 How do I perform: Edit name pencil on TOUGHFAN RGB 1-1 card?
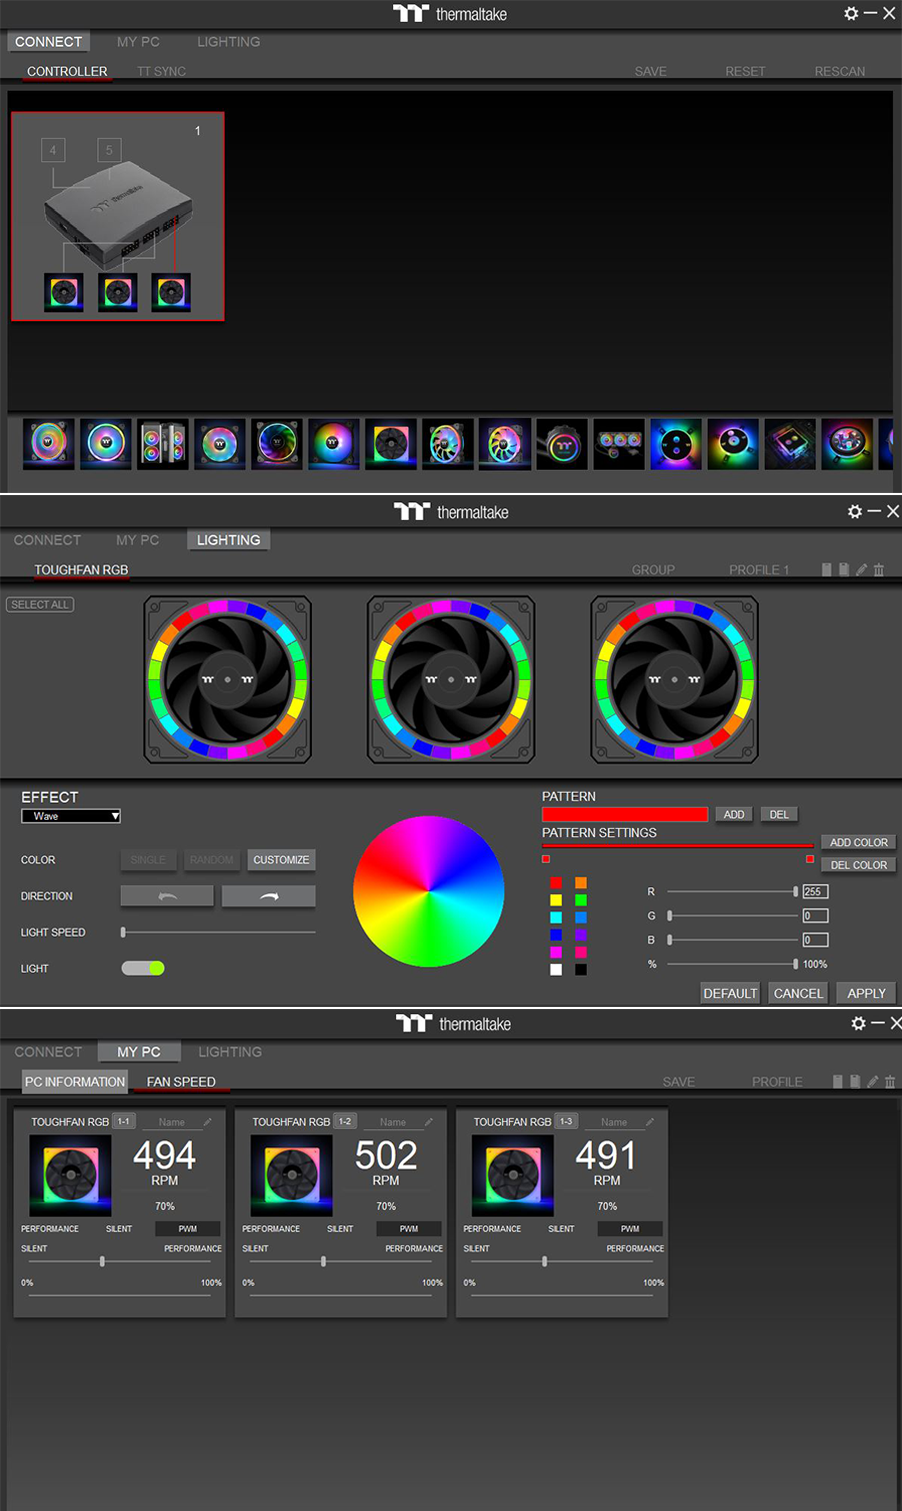208,1122
